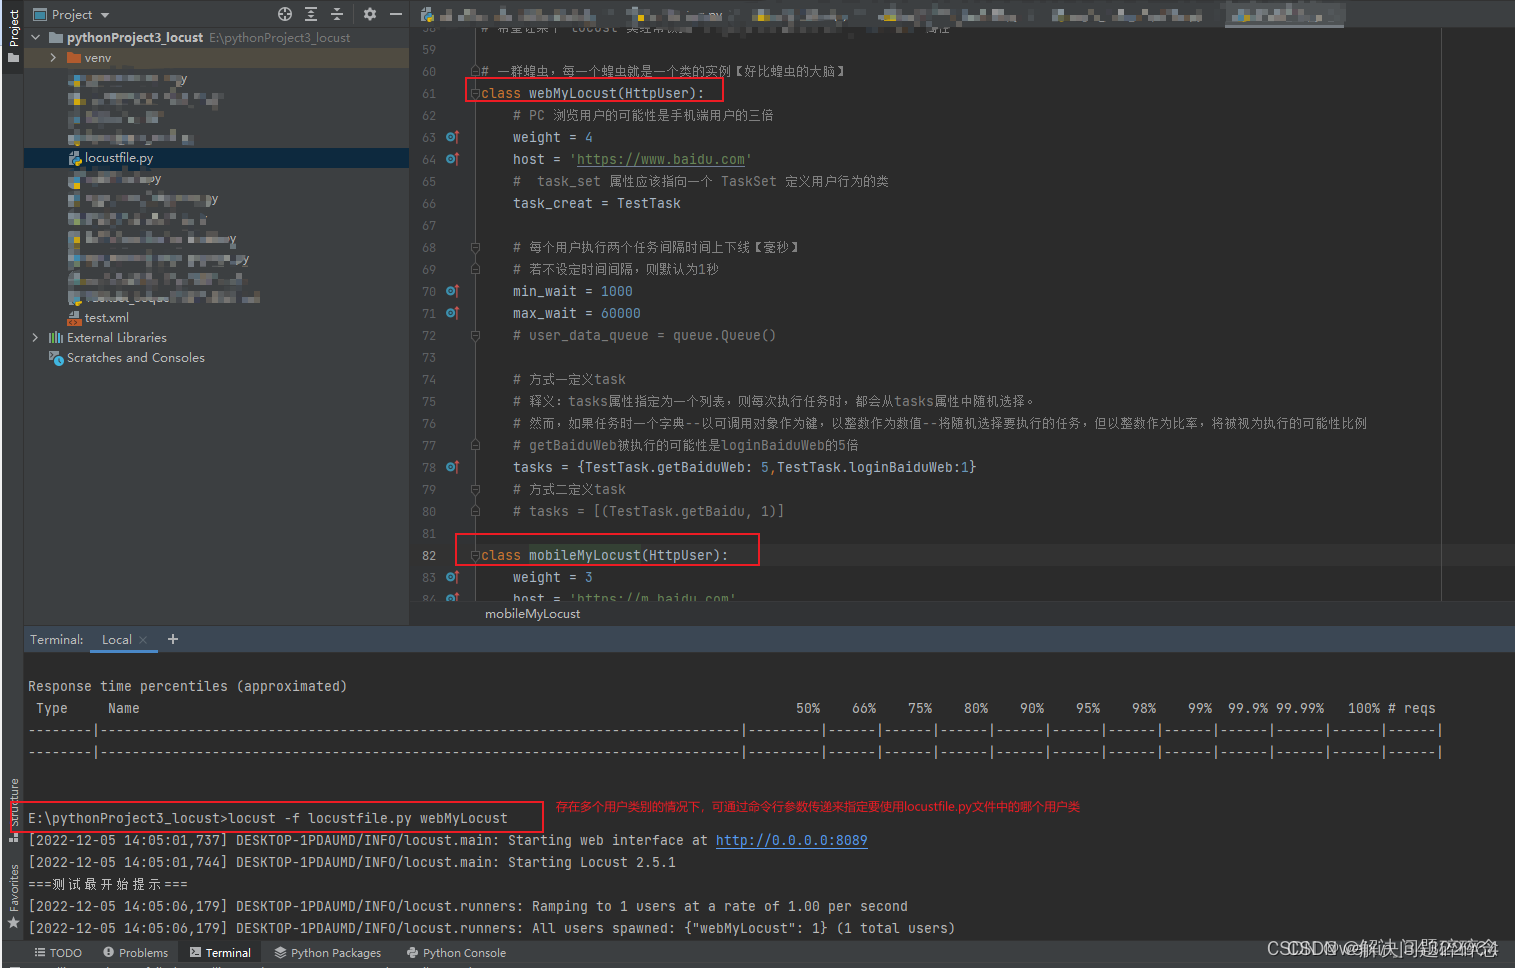Click line number 67 in the gutter
The image size is (1515, 968).
[429, 226]
